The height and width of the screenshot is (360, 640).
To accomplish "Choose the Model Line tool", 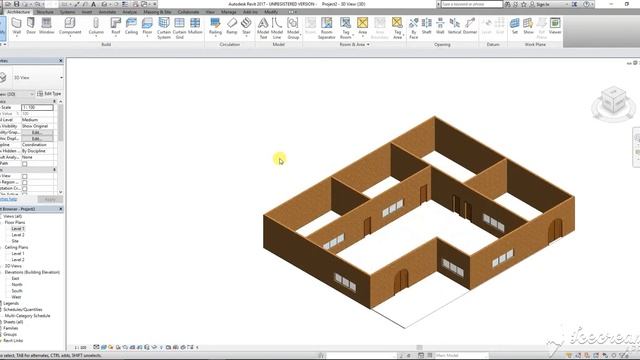I will [277, 28].
